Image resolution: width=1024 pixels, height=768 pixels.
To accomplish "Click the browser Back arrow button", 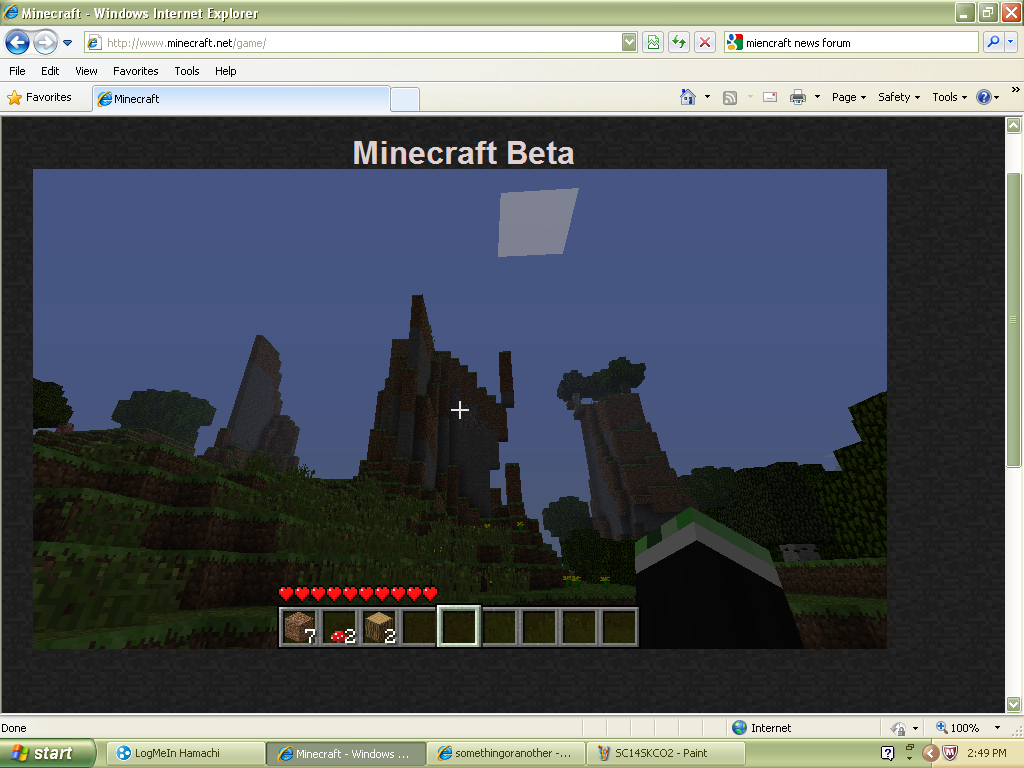I will pos(18,43).
